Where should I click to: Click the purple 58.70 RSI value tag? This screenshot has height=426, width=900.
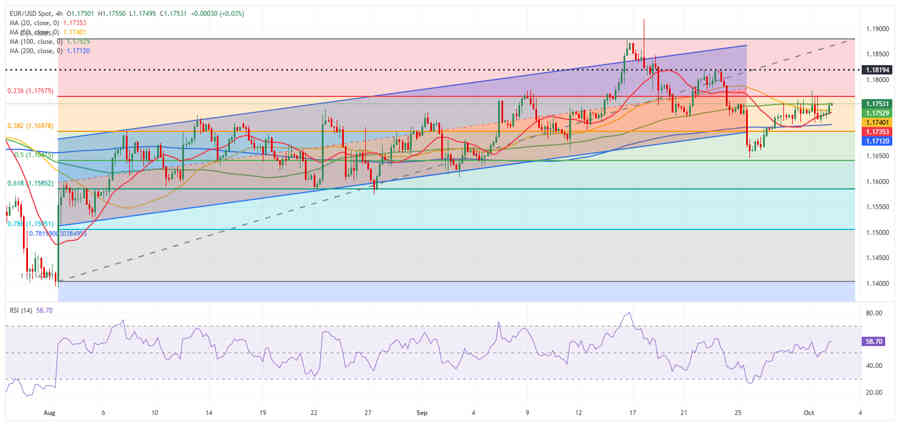click(875, 341)
